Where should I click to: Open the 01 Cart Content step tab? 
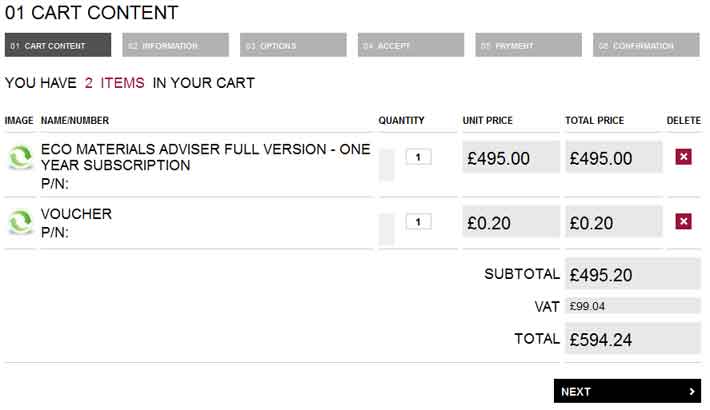58,45
